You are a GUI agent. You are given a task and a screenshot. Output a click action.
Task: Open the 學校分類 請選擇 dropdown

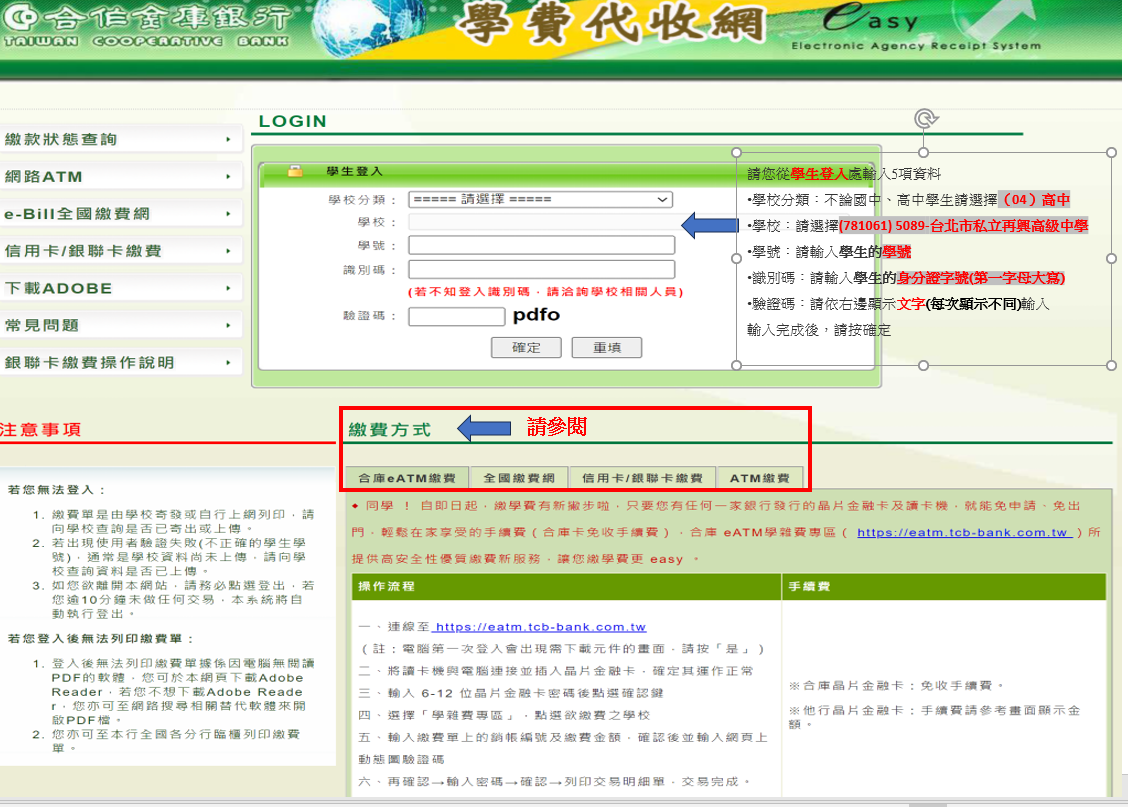pos(540,199)
